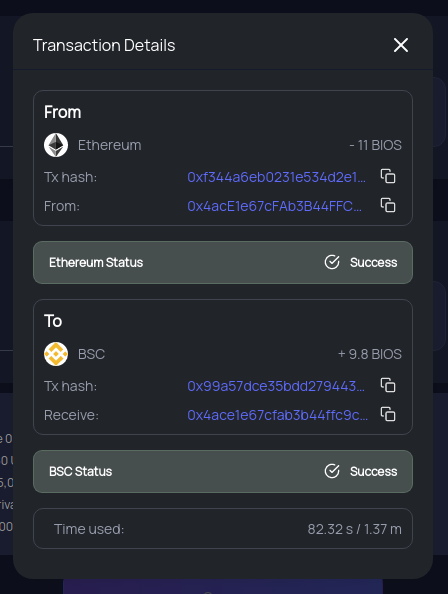Screen dimensions: 448x594
Task: Click the Time used value
Action: (354, 529)
